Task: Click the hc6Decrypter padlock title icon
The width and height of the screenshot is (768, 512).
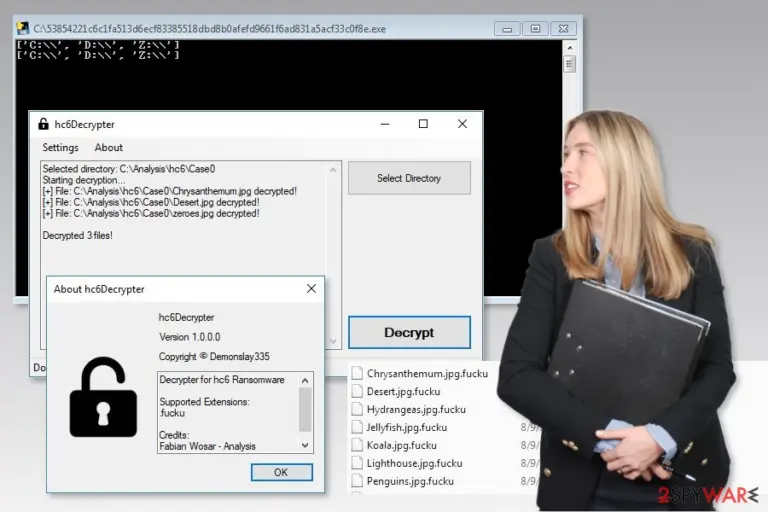Action: 43,124
